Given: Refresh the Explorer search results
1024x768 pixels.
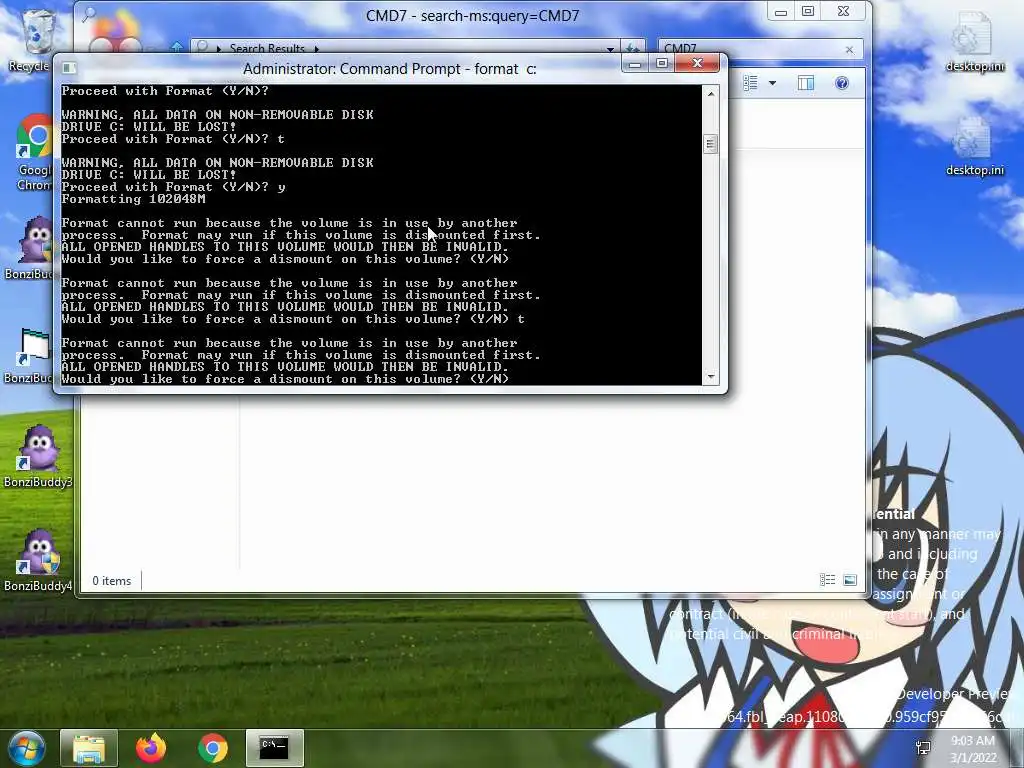Looking at the screenshot, I should [x=632, y=49].
